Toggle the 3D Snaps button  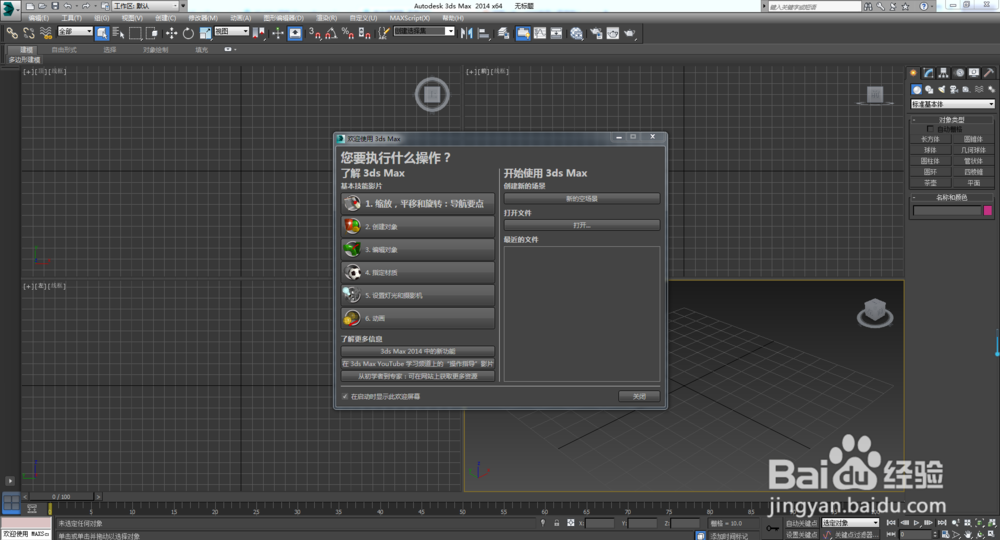pyautogui.click(x=315, y=33)
